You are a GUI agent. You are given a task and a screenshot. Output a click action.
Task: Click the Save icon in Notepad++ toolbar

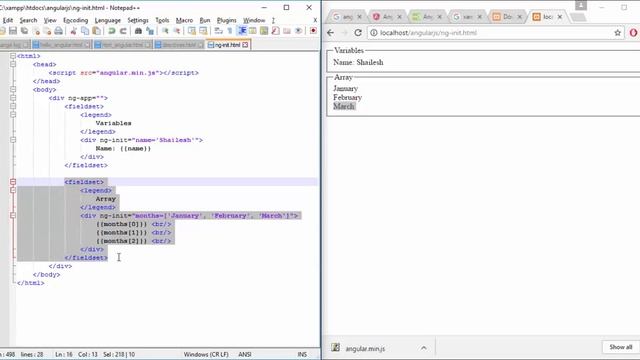[x=13, y=31]
